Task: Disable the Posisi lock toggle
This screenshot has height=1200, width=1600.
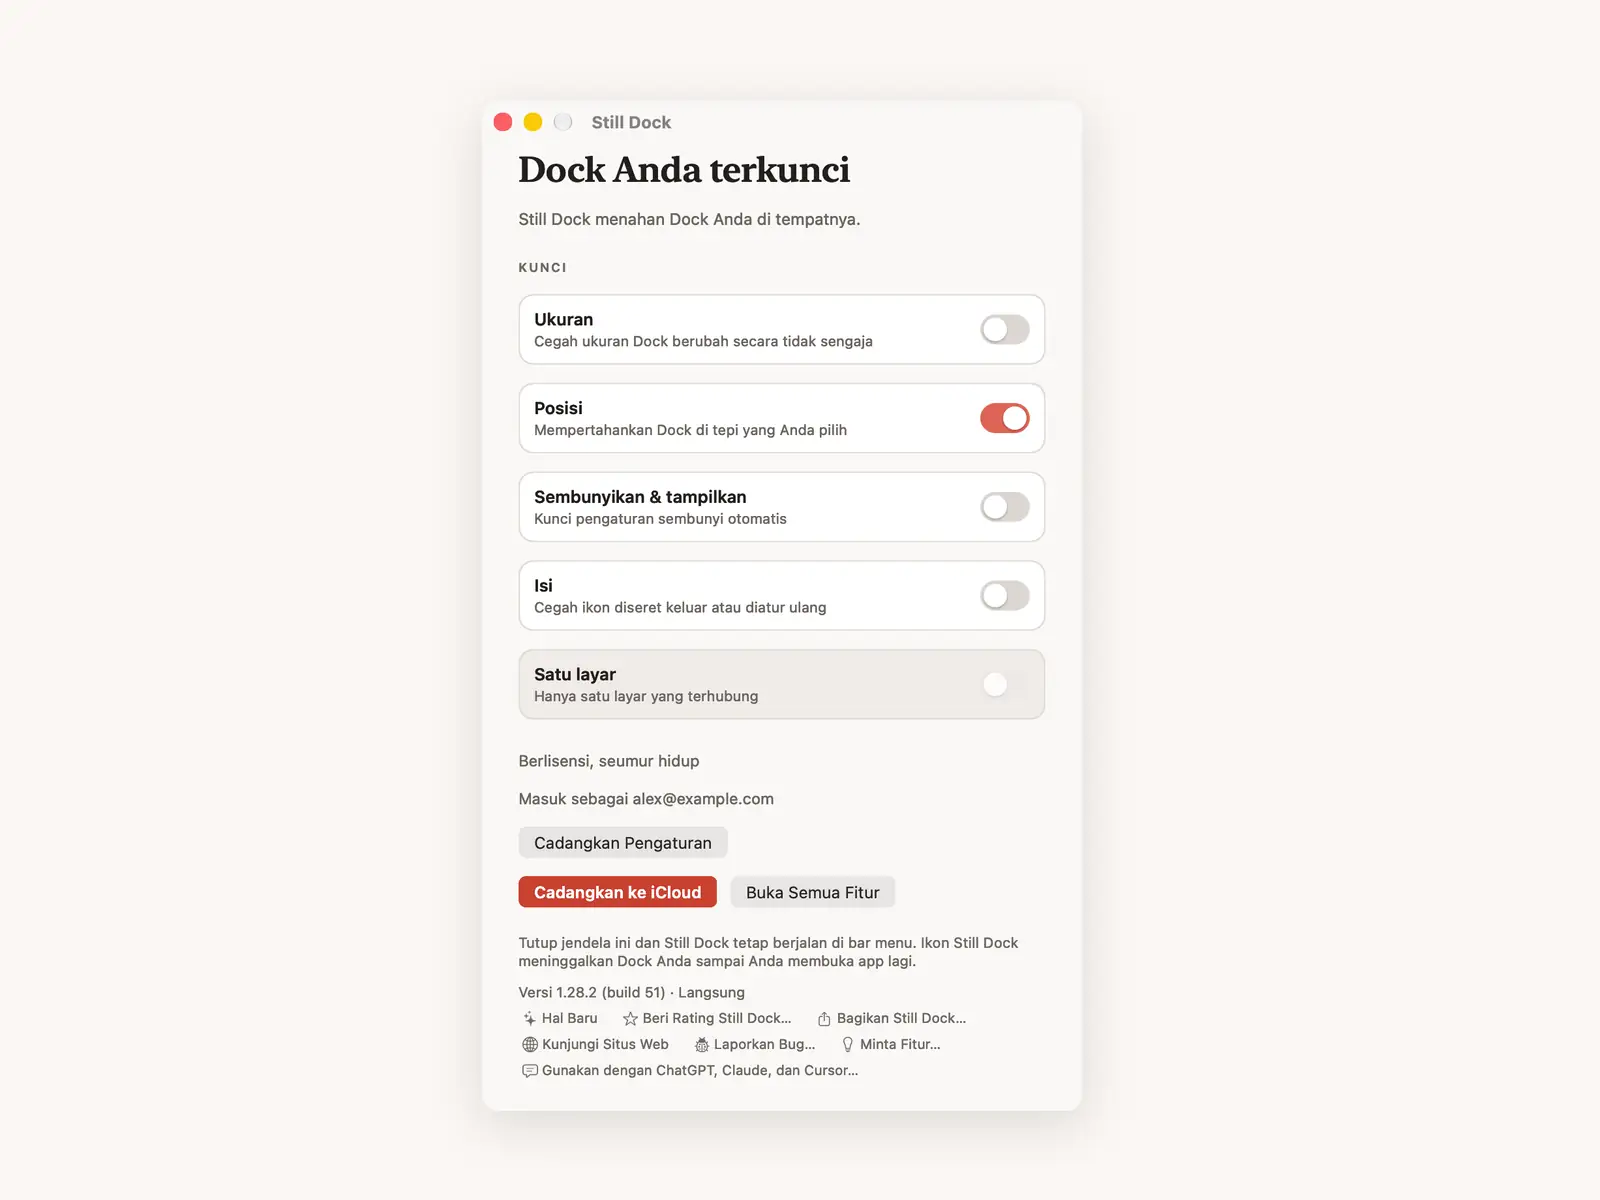Action: [1005, 418]
